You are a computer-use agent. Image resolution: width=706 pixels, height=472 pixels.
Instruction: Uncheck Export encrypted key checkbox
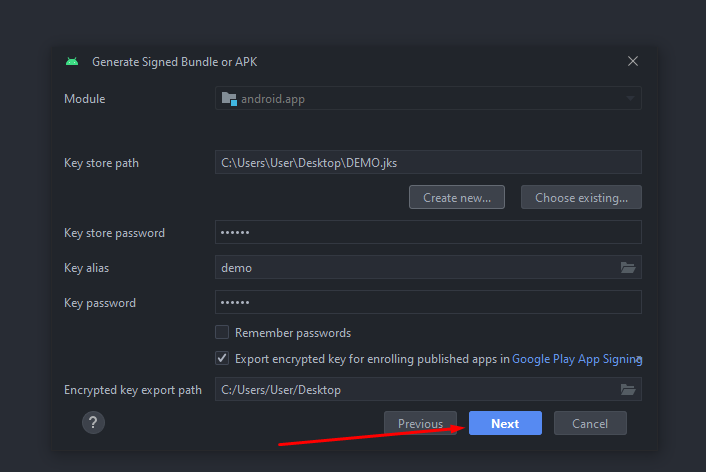click(x=222, y=358)
